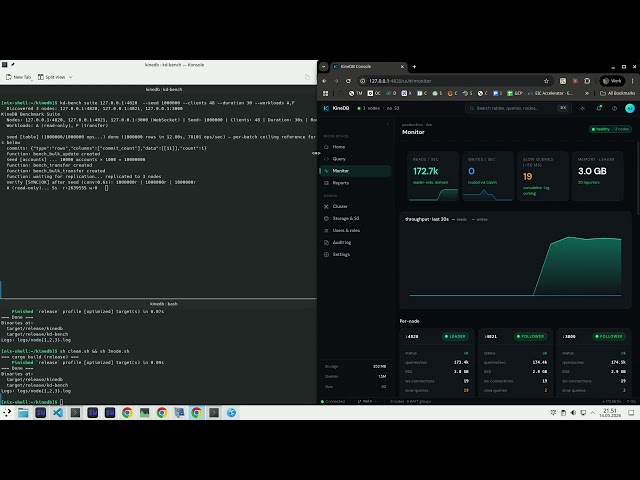
Task: Click Split View in Konsole
Action: coord(52,77)
